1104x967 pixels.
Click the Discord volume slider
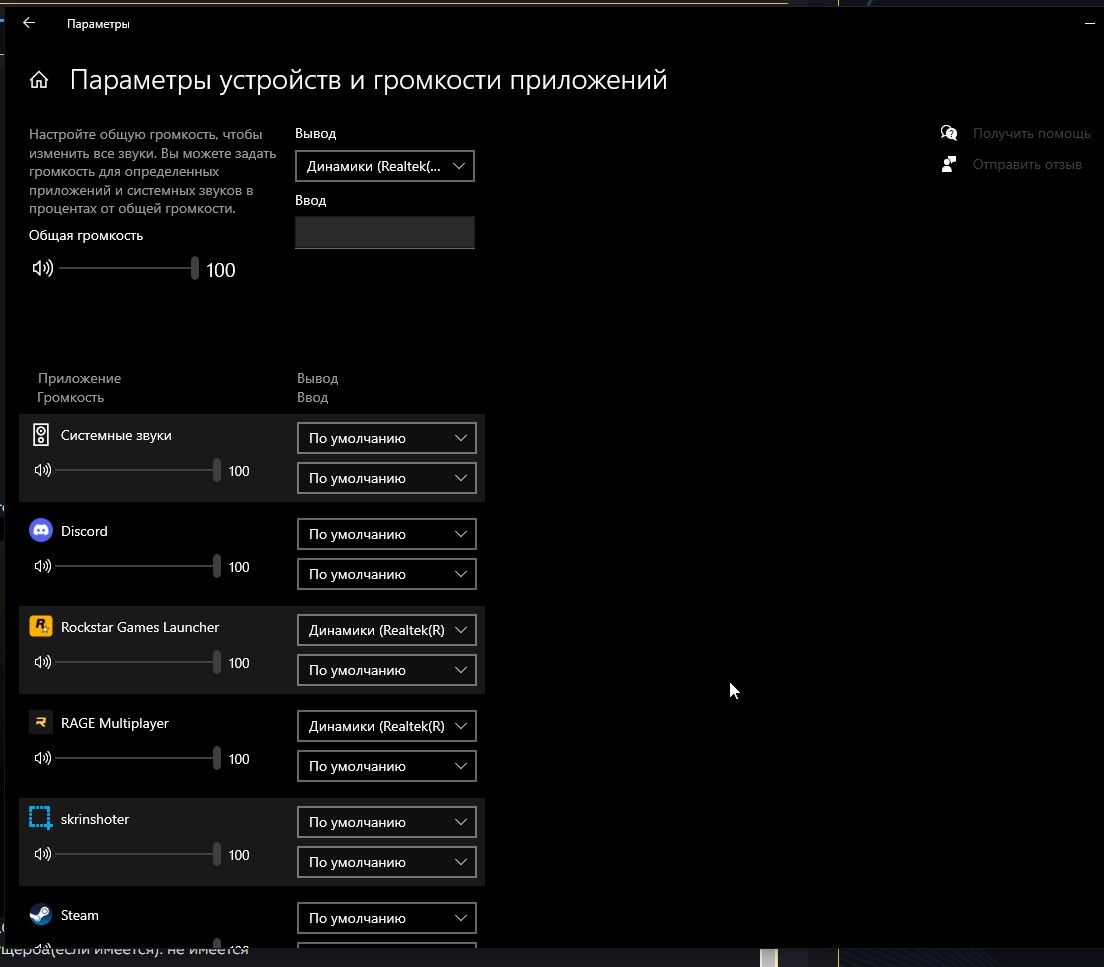tap(138, 566)
